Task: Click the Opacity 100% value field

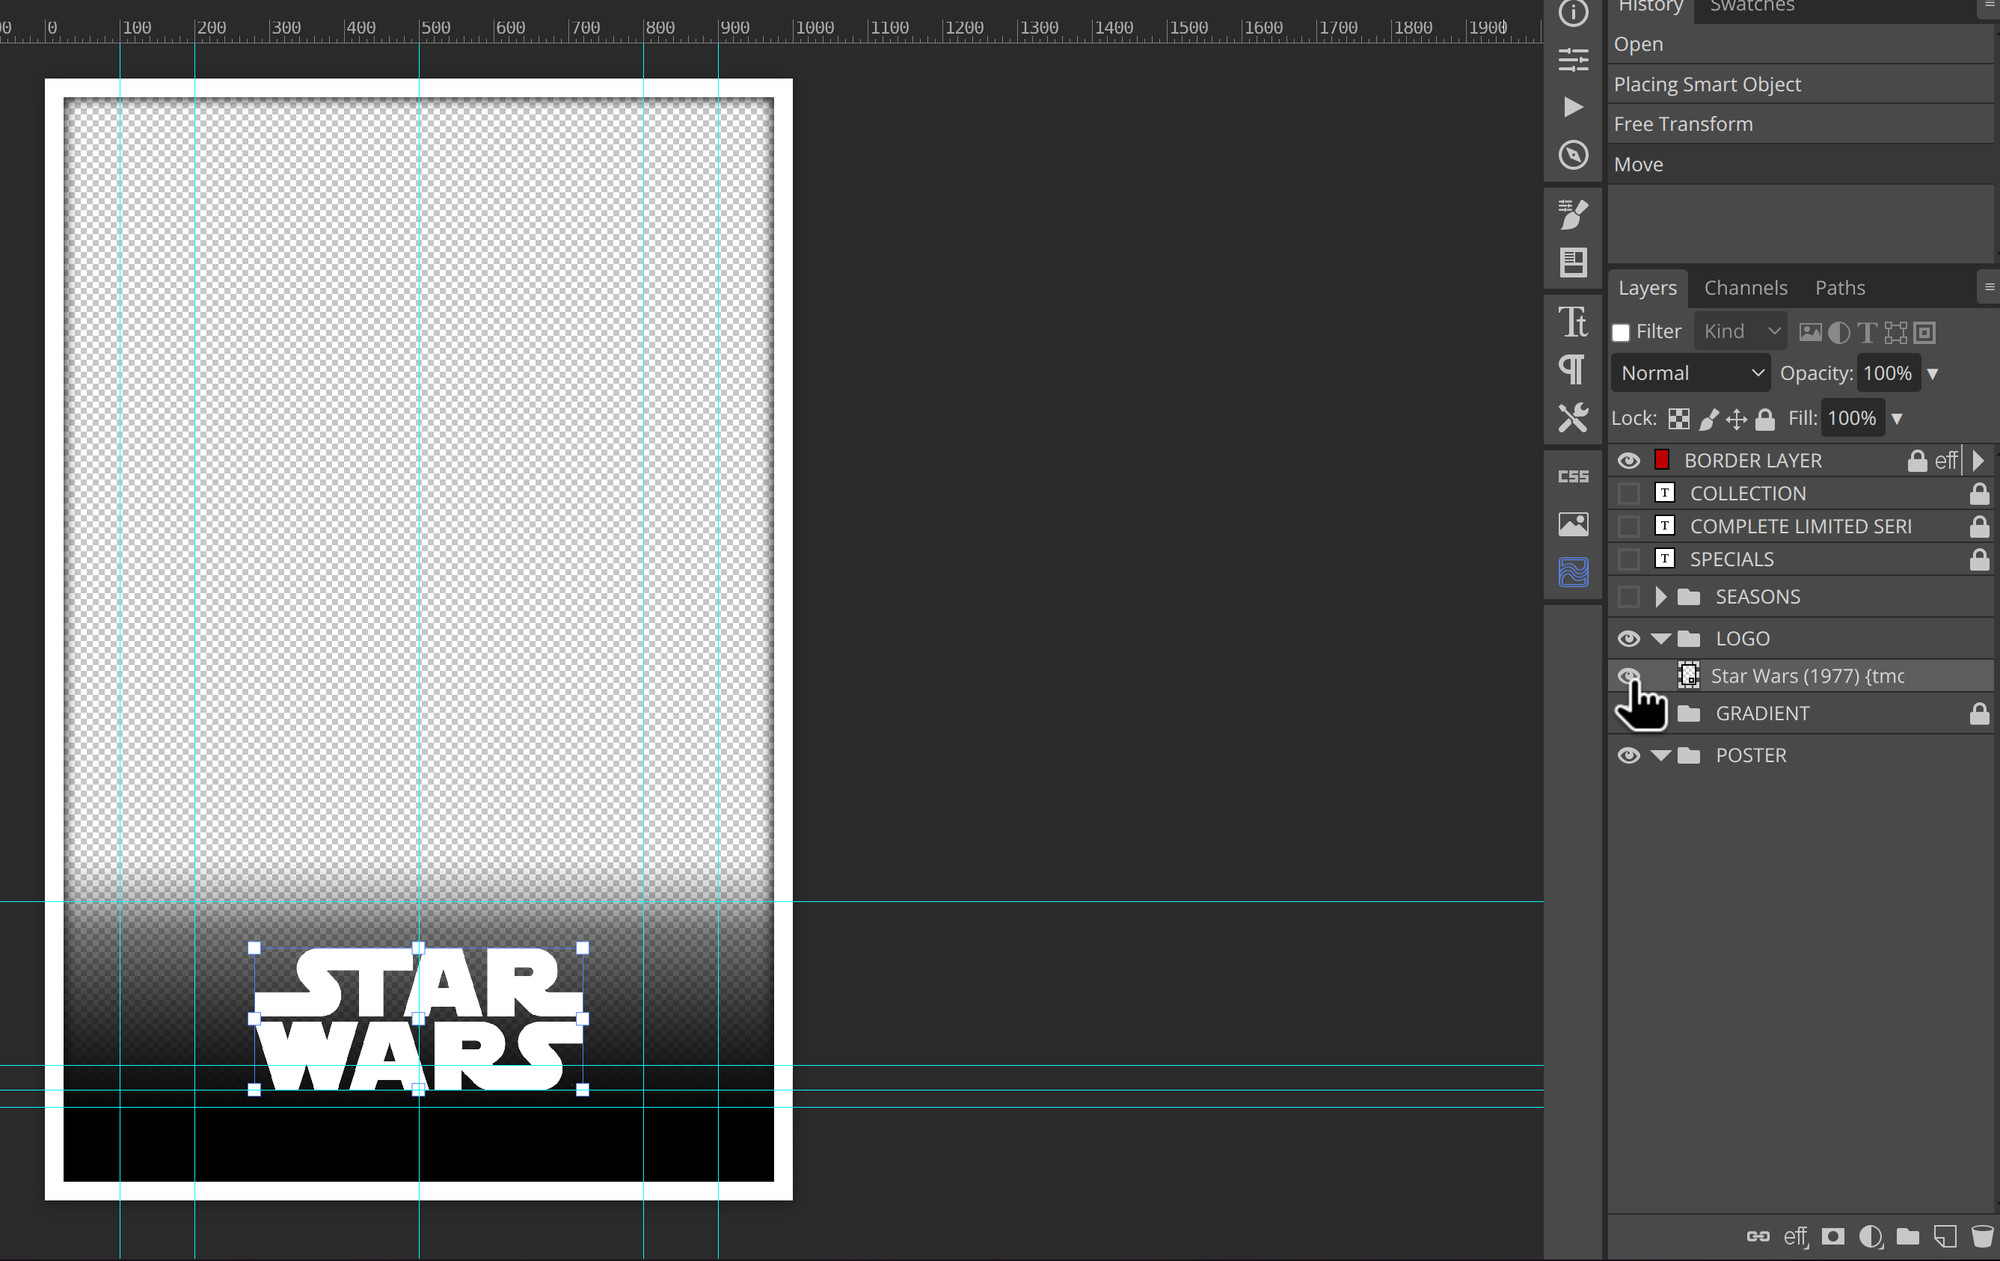Action: click(1888, 374)
